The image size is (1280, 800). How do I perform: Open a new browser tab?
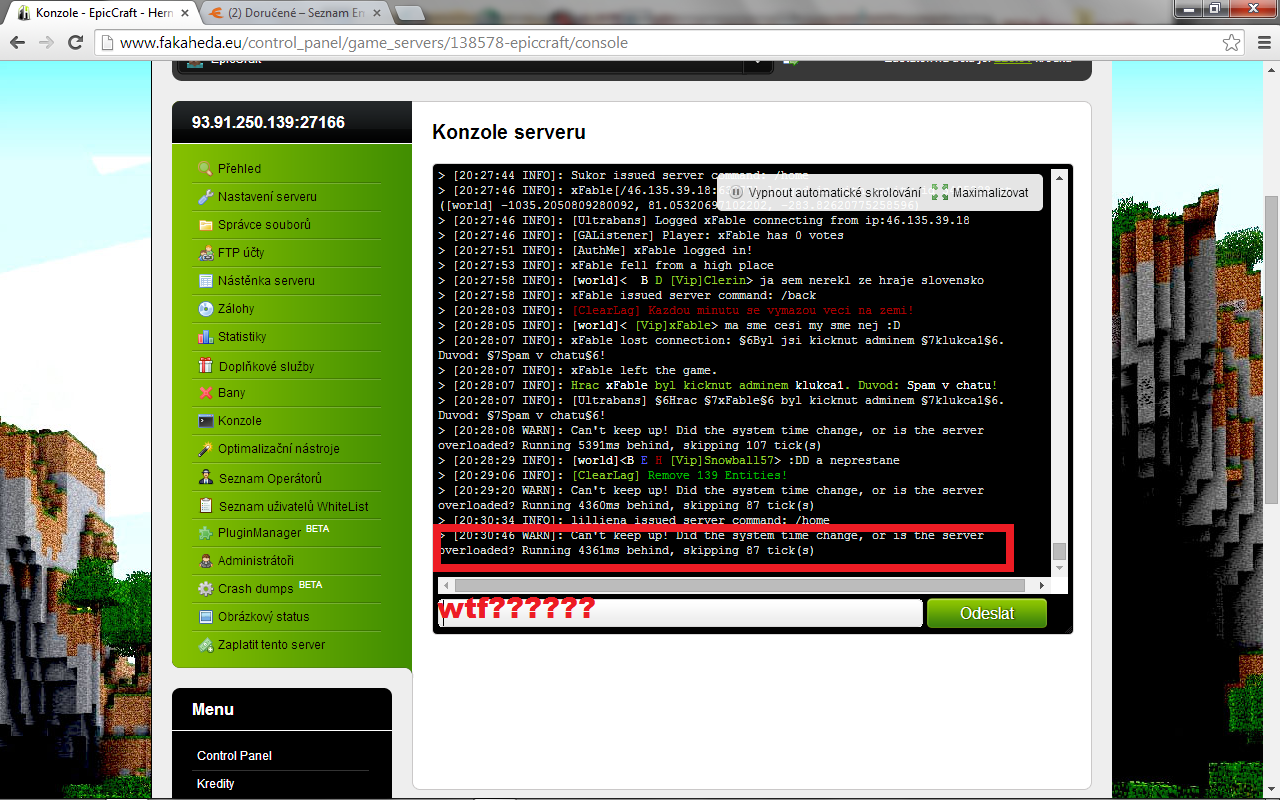tap(408, 14)
